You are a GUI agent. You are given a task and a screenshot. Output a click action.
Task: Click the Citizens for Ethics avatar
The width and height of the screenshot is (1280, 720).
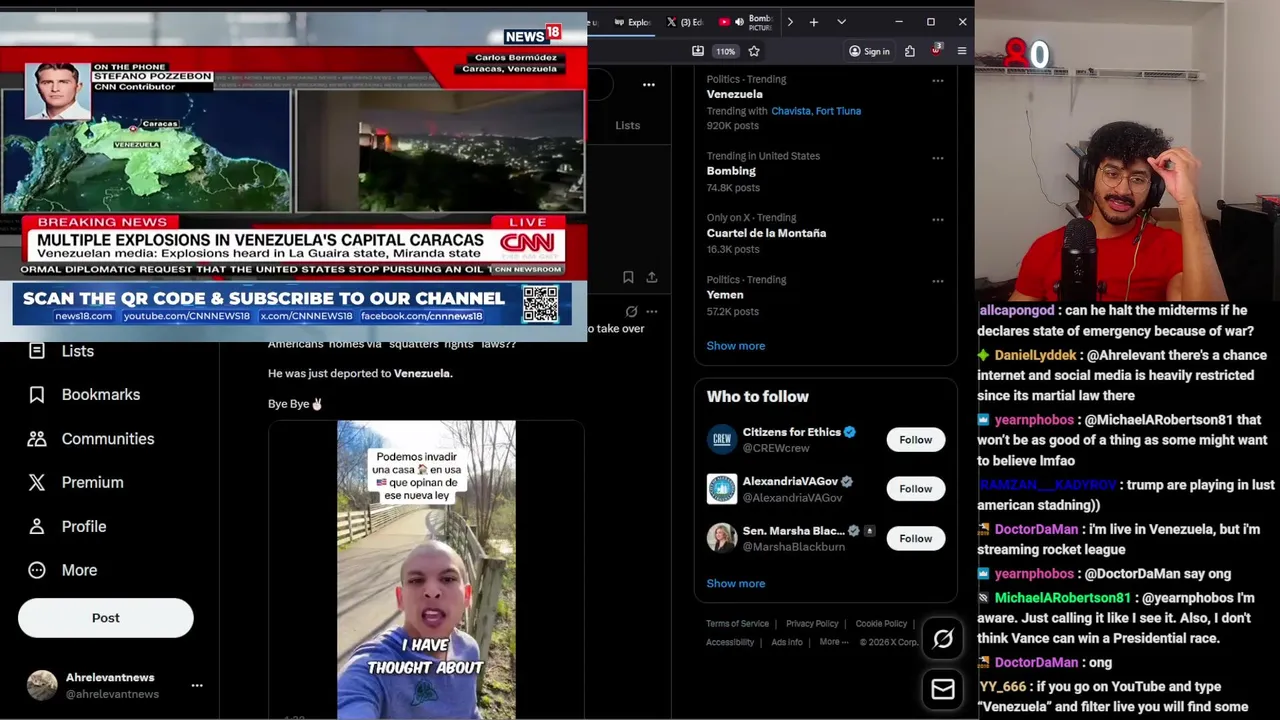click(x=722, y=440)
